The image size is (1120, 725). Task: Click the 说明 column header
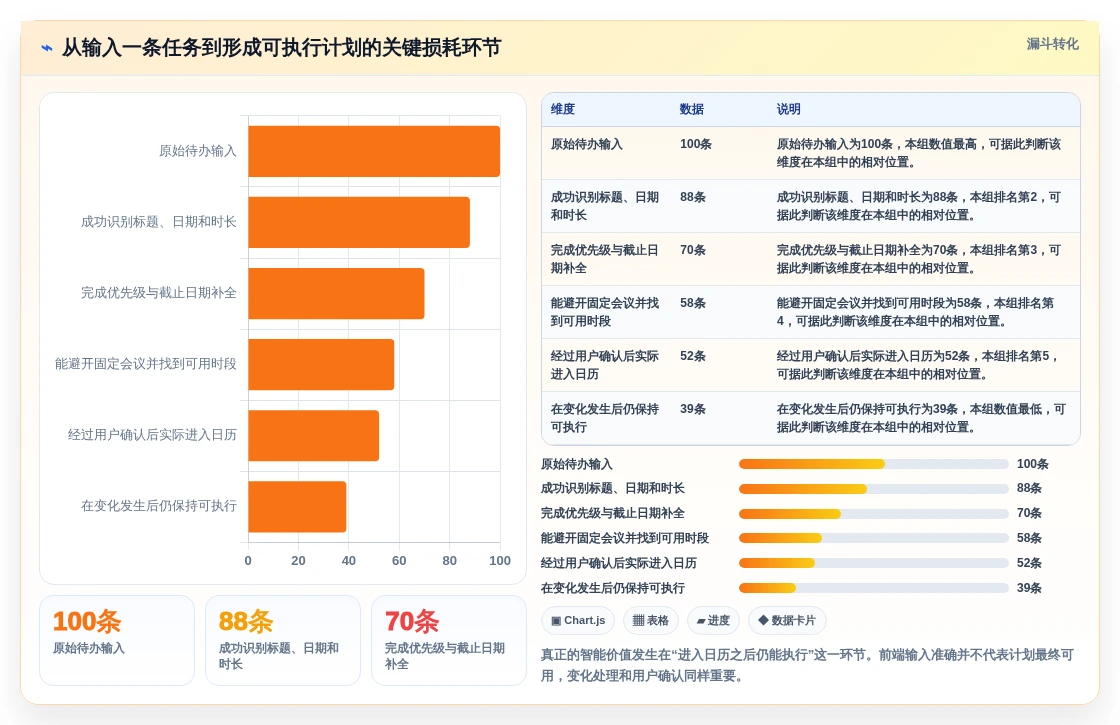pyautogui.click(x=789, y=109)
